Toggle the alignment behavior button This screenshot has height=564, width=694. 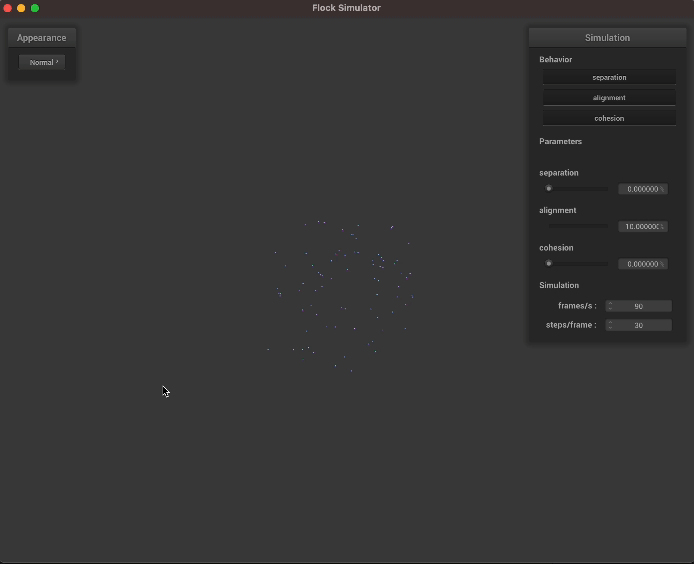point(609,98)
